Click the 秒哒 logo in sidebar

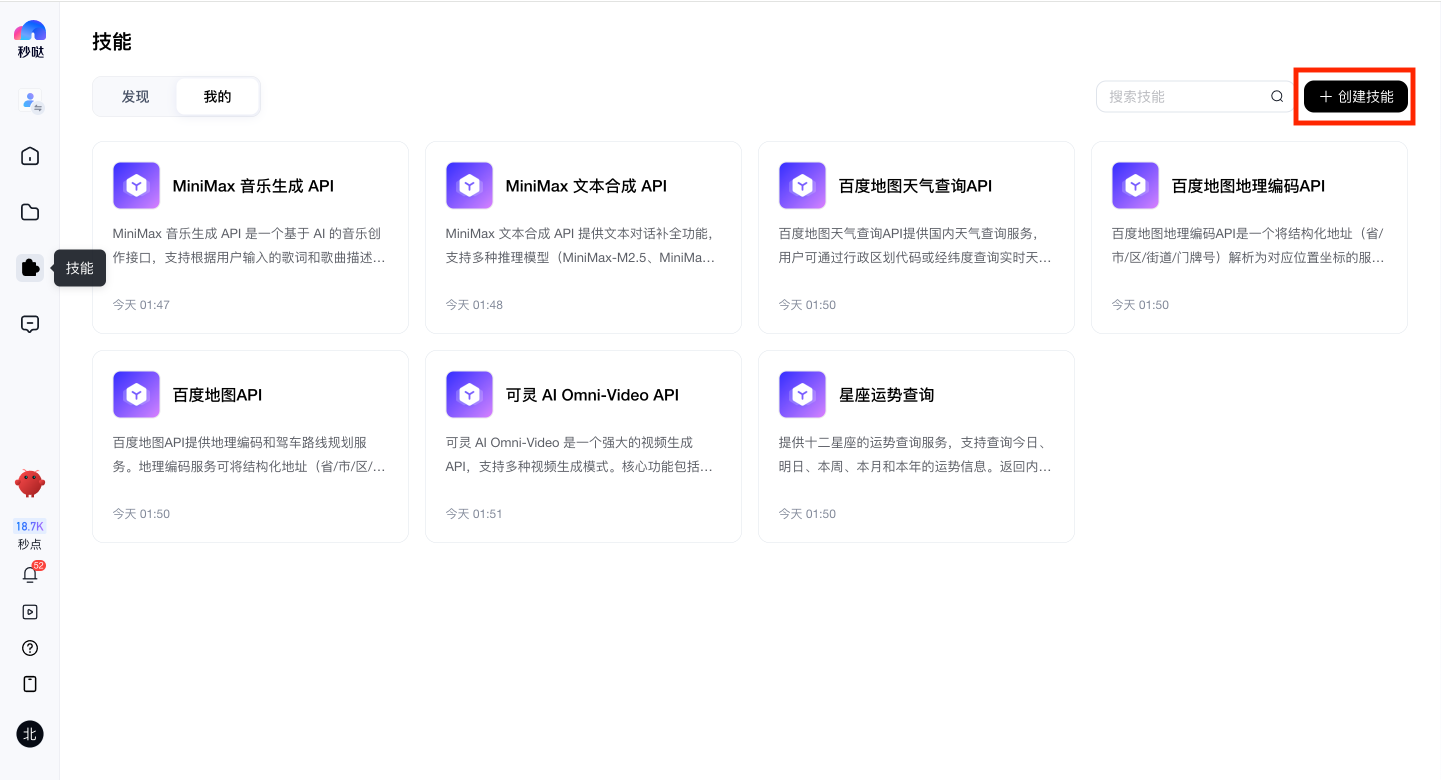pos(30,39)
